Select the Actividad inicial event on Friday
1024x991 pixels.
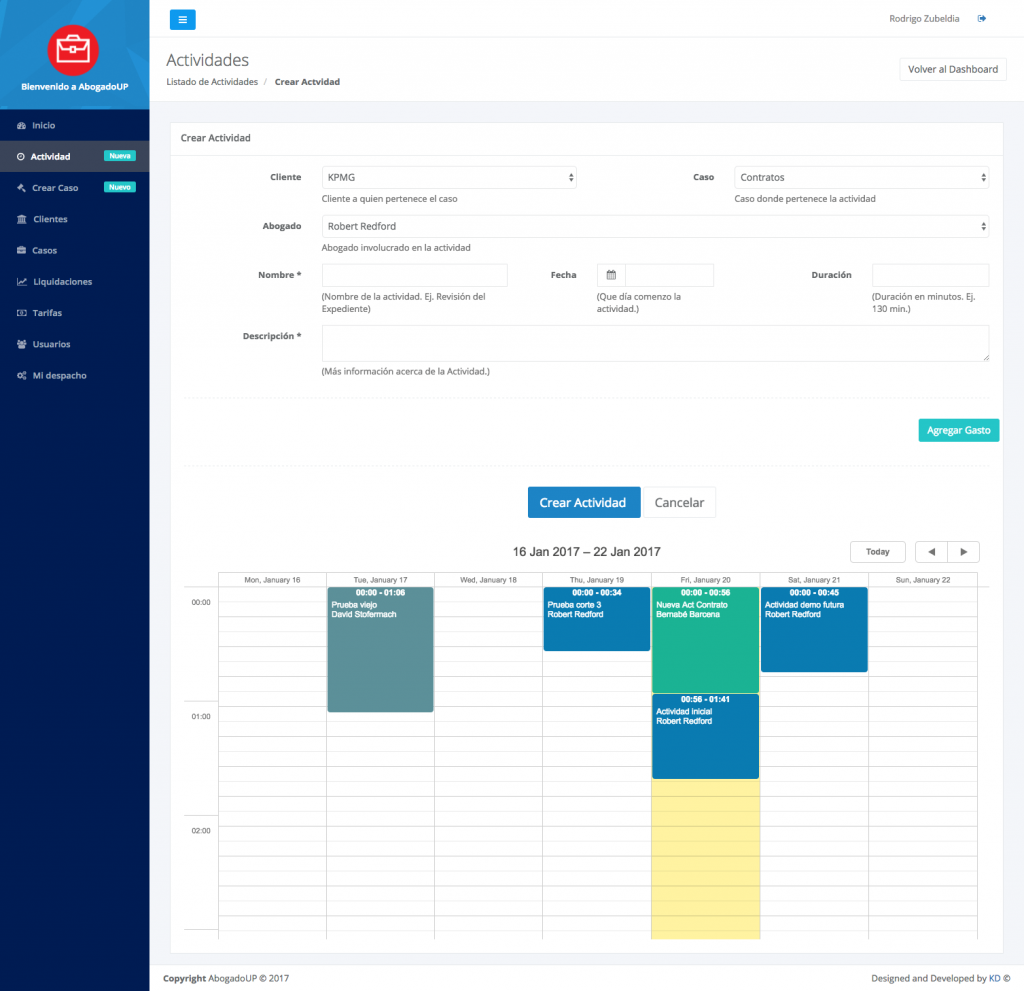(705, 736)
